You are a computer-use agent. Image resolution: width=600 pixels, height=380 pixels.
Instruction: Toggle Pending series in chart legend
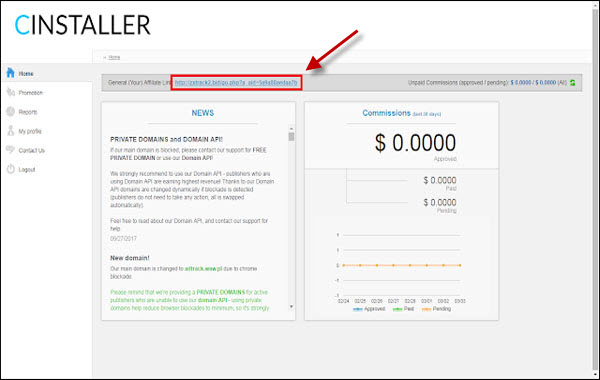[436, 309]
